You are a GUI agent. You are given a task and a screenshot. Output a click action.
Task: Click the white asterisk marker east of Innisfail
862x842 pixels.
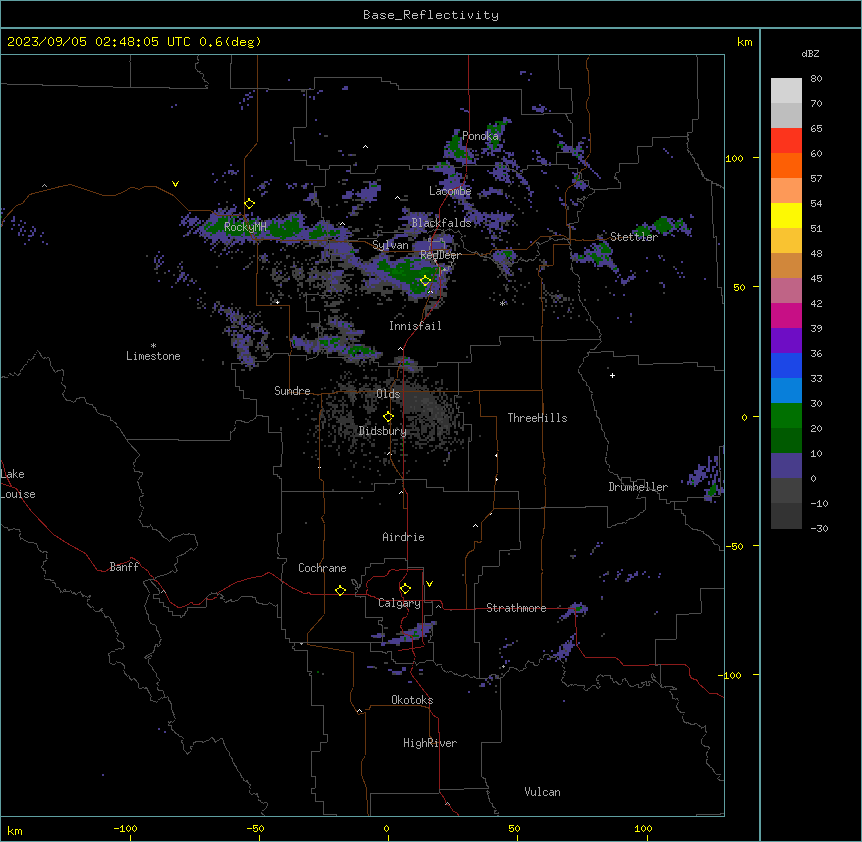[x=503, y=303]
